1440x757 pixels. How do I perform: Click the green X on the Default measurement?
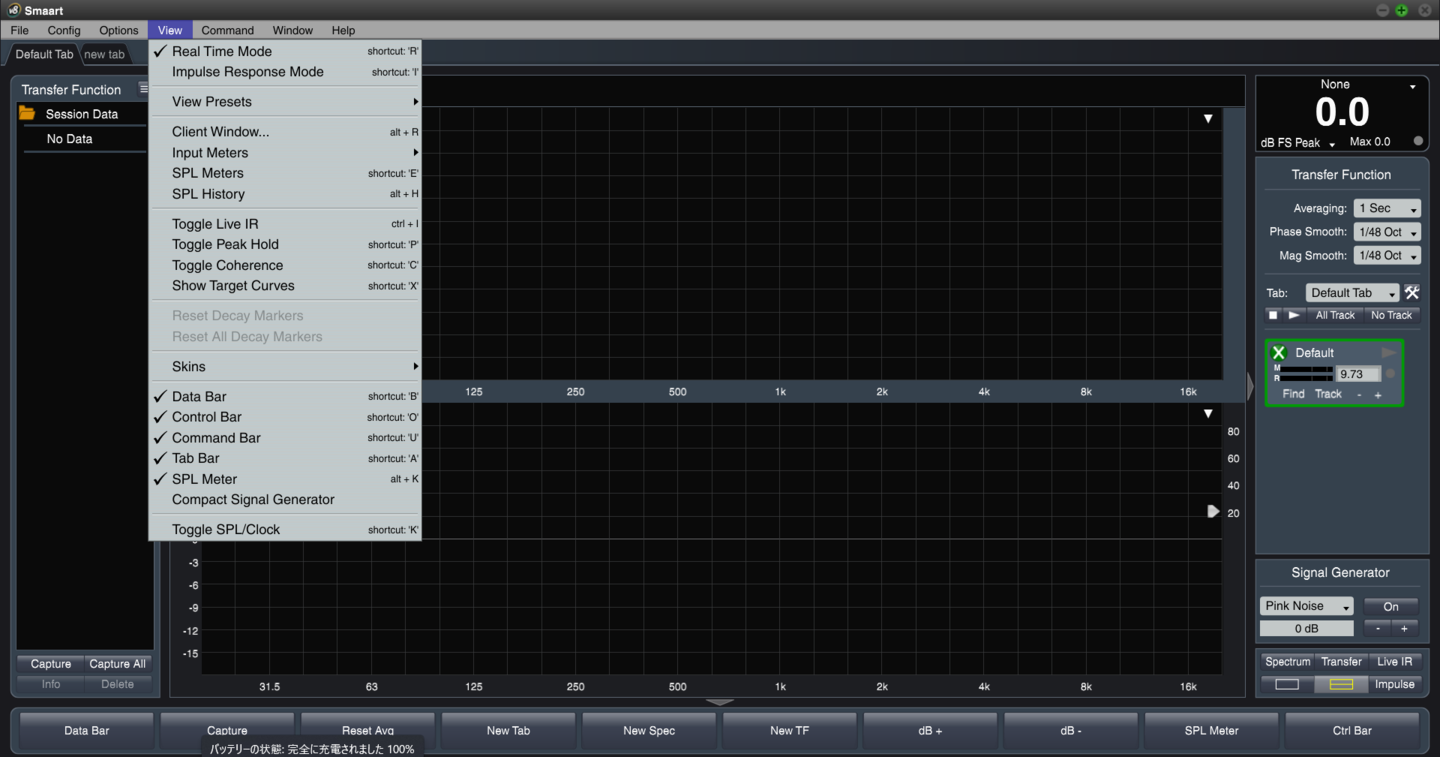point(1278,352)
